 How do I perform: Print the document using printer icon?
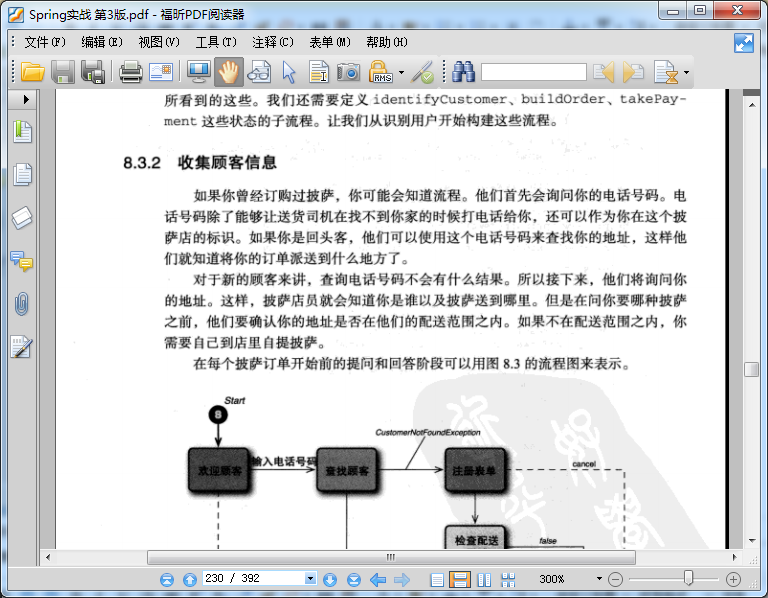pos(131,72)
